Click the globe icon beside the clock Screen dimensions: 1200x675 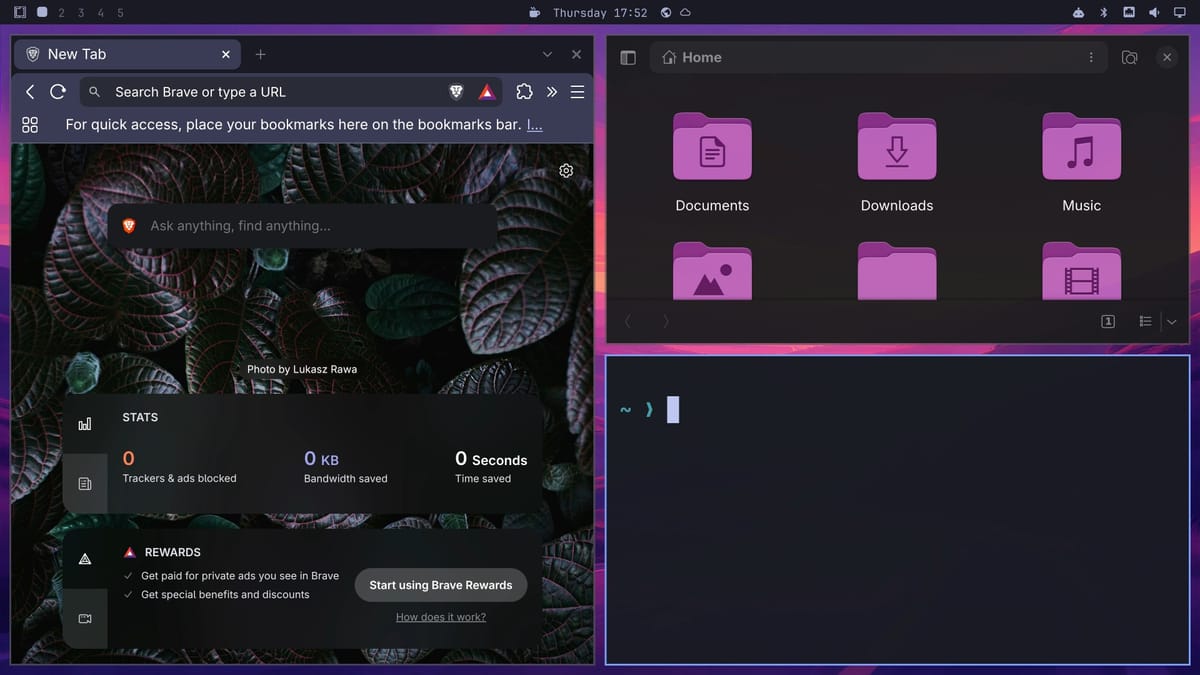point(666,13)
